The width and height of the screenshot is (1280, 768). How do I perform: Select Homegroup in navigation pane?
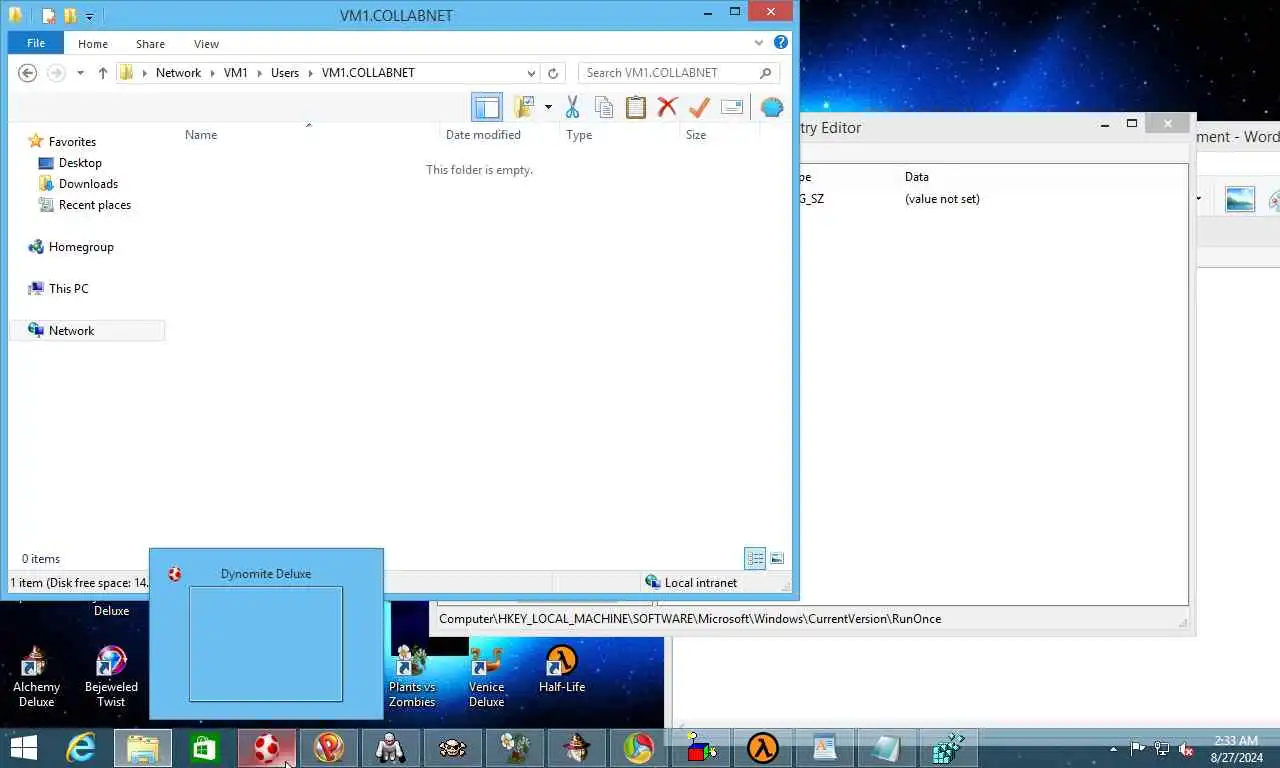point(81,246)
